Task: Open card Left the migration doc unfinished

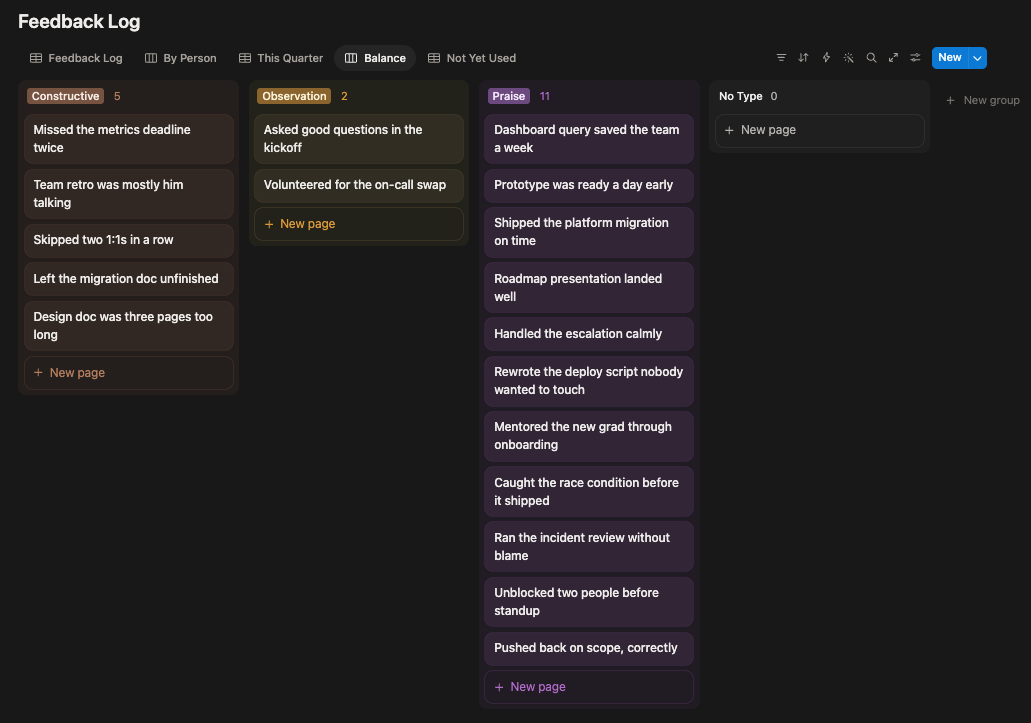Action: pos(129,279)
